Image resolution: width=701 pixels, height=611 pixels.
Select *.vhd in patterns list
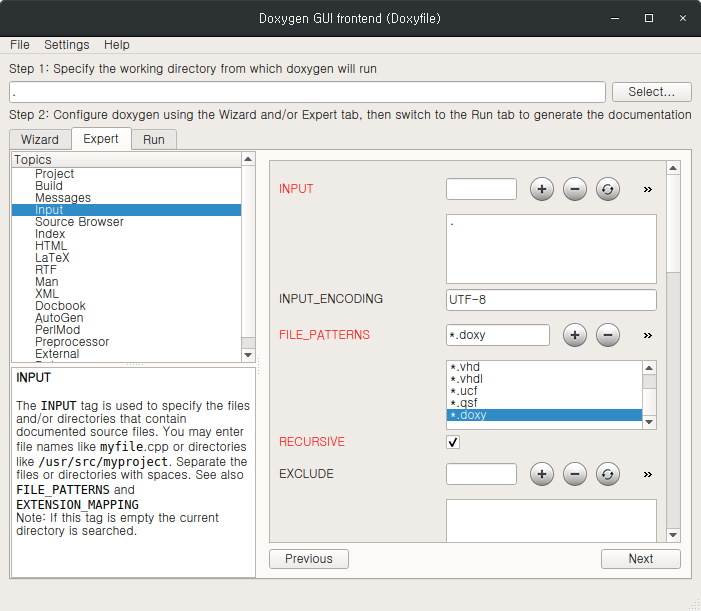click(545, 367)
